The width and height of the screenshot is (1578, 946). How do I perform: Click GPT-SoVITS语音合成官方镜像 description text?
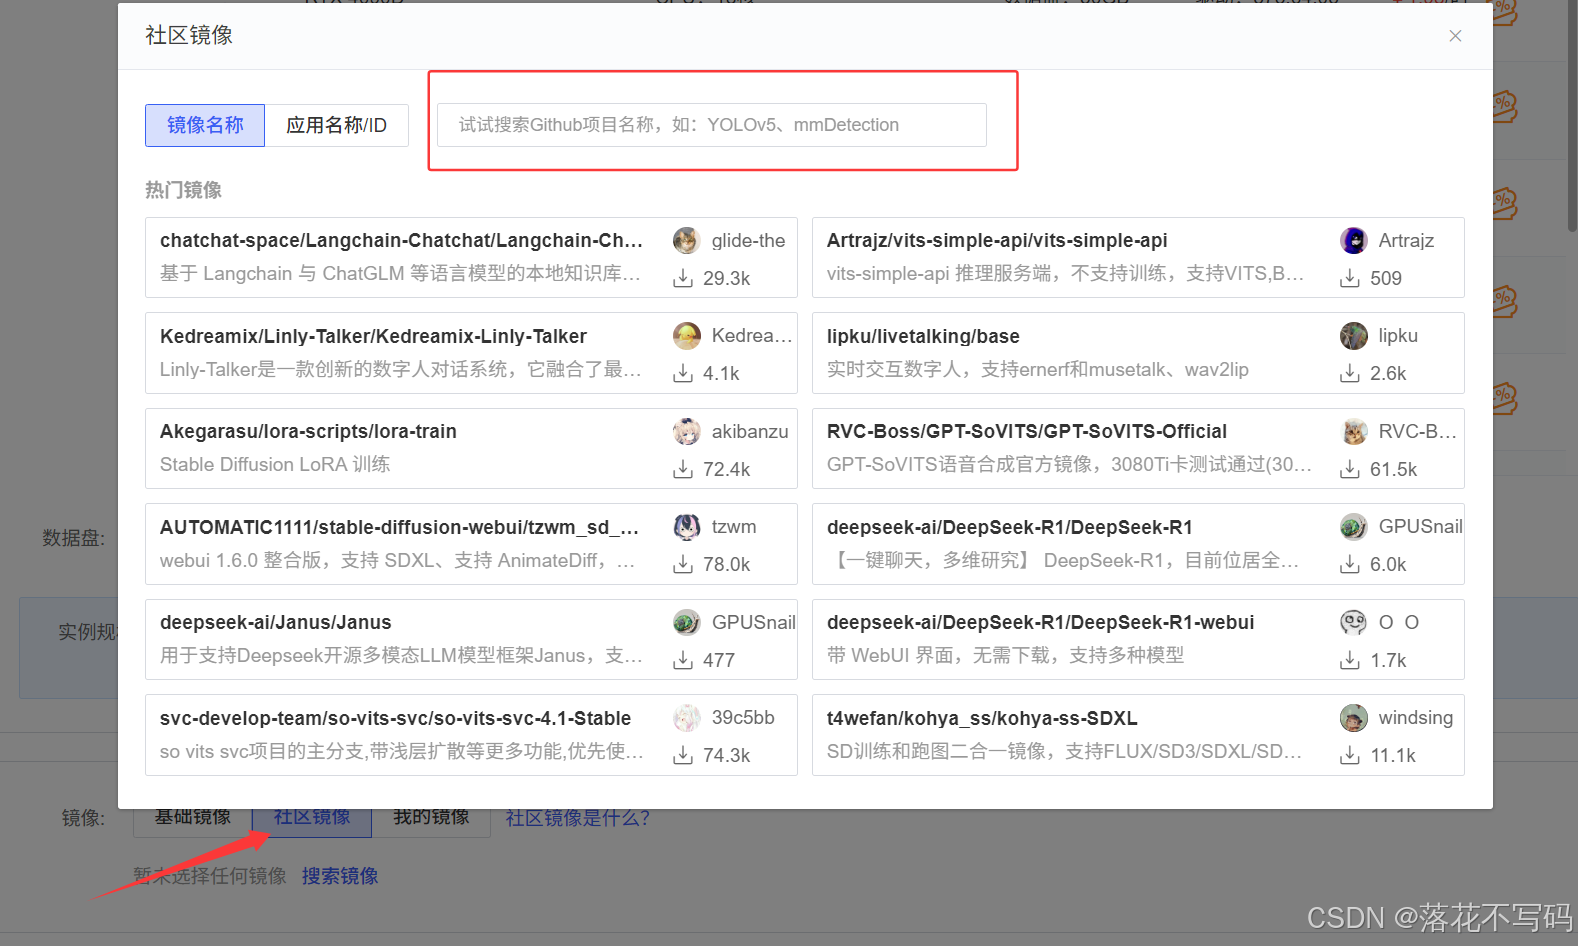[1069, 464]
